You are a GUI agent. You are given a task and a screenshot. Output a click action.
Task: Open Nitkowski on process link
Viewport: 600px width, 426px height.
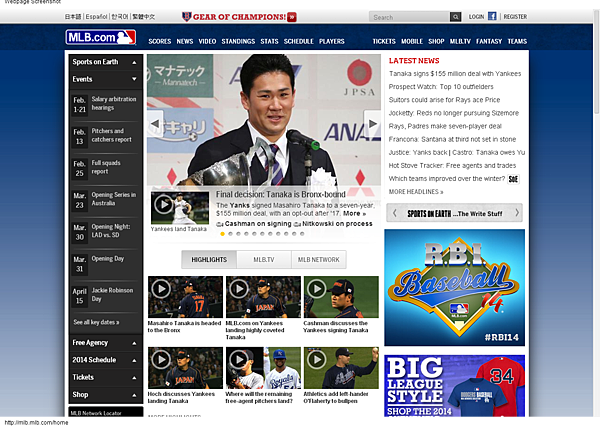coord(337,224)
